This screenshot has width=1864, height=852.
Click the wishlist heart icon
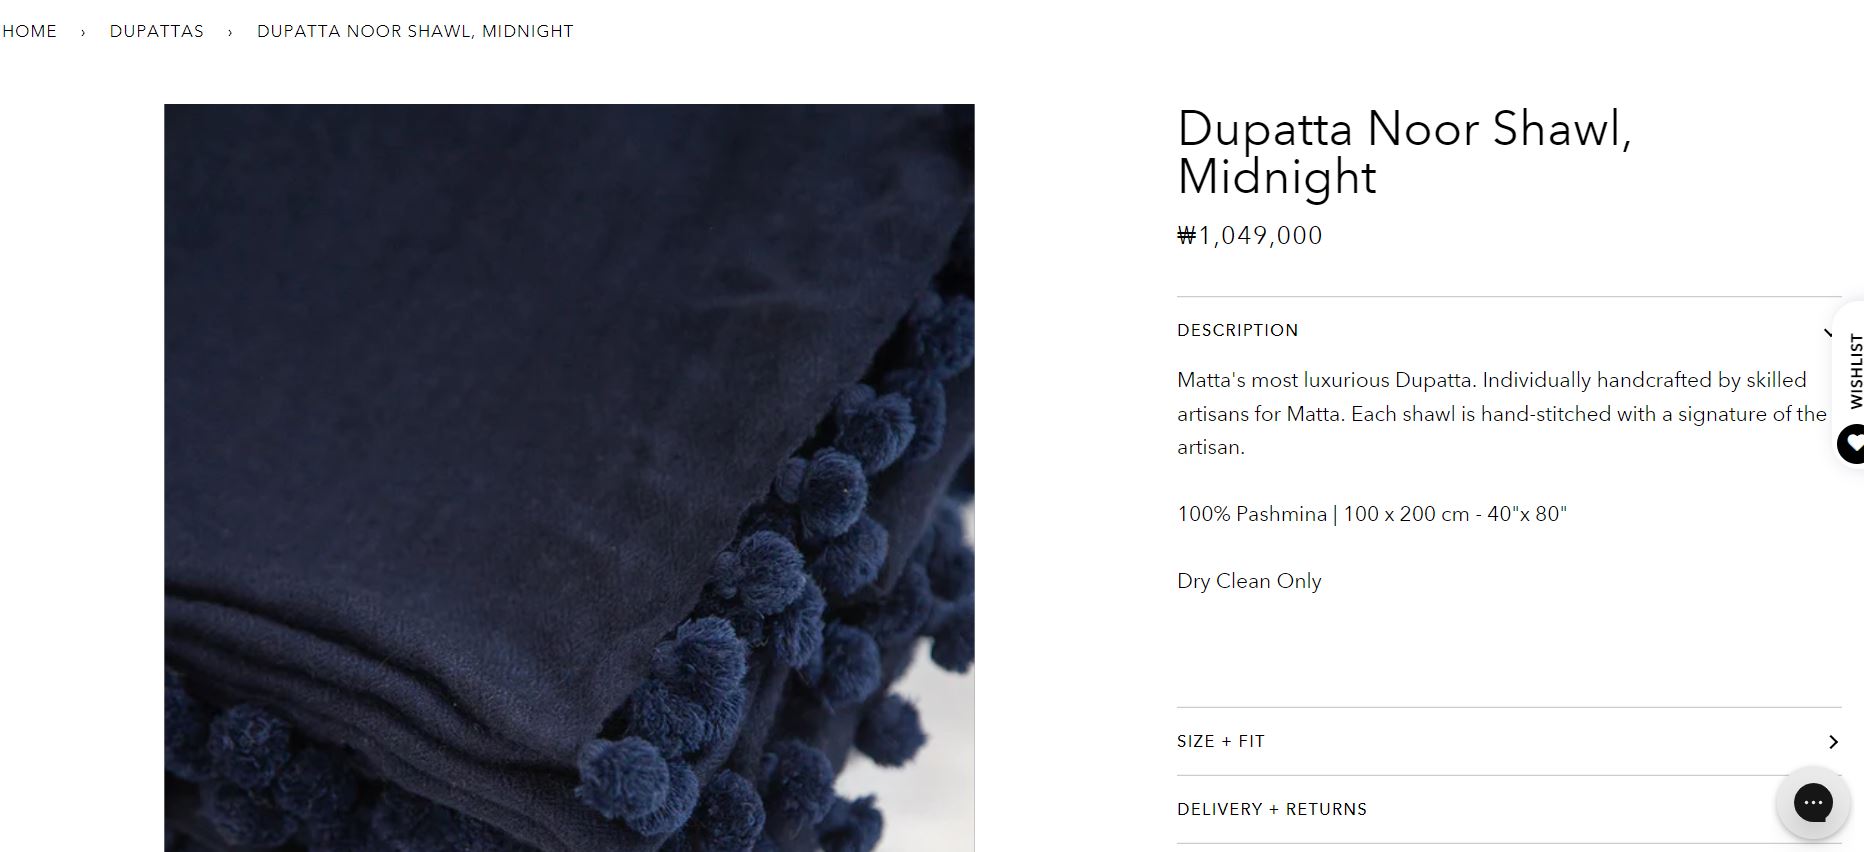1853,443
